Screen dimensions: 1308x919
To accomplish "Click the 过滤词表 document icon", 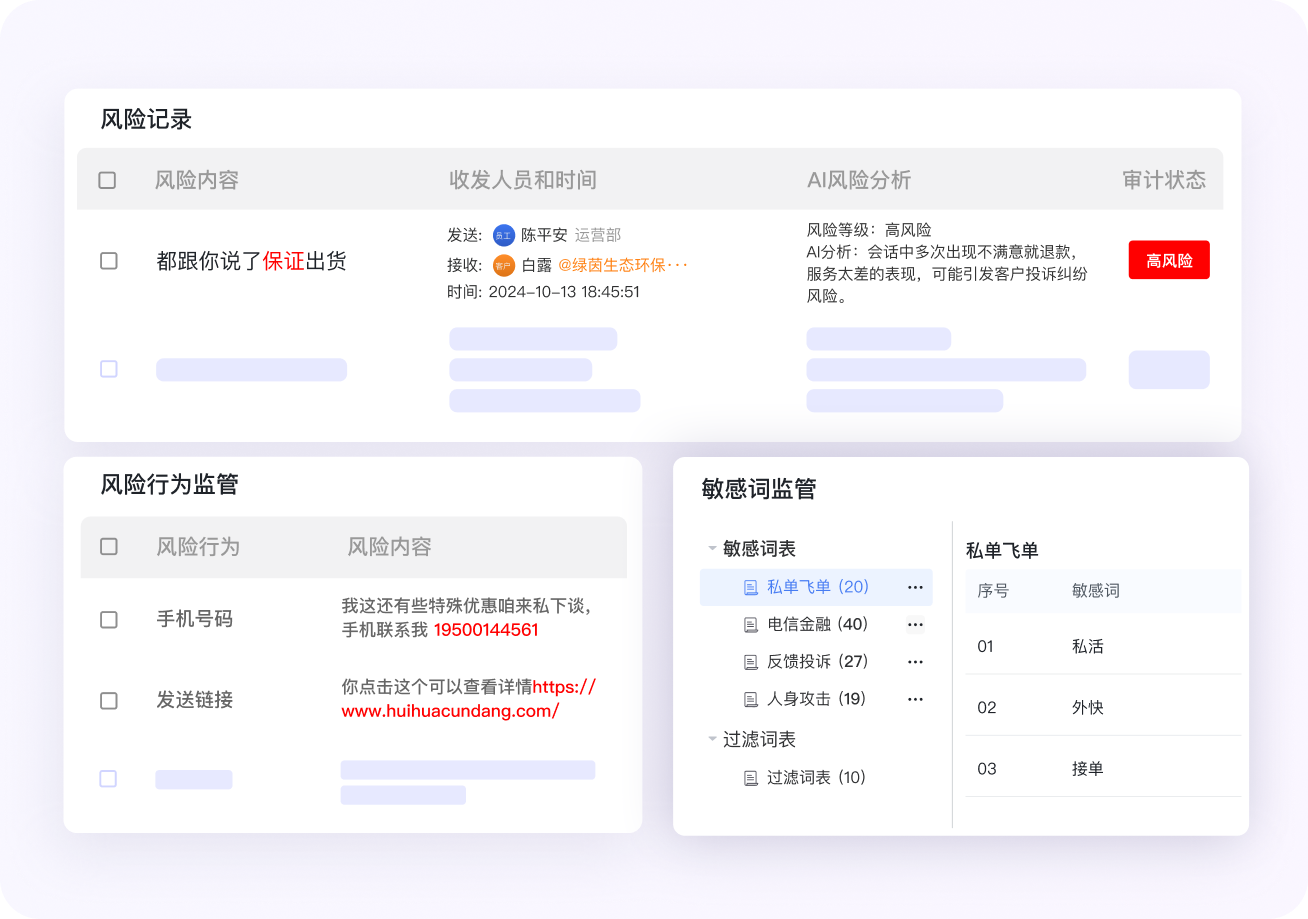I will (751, 777).
